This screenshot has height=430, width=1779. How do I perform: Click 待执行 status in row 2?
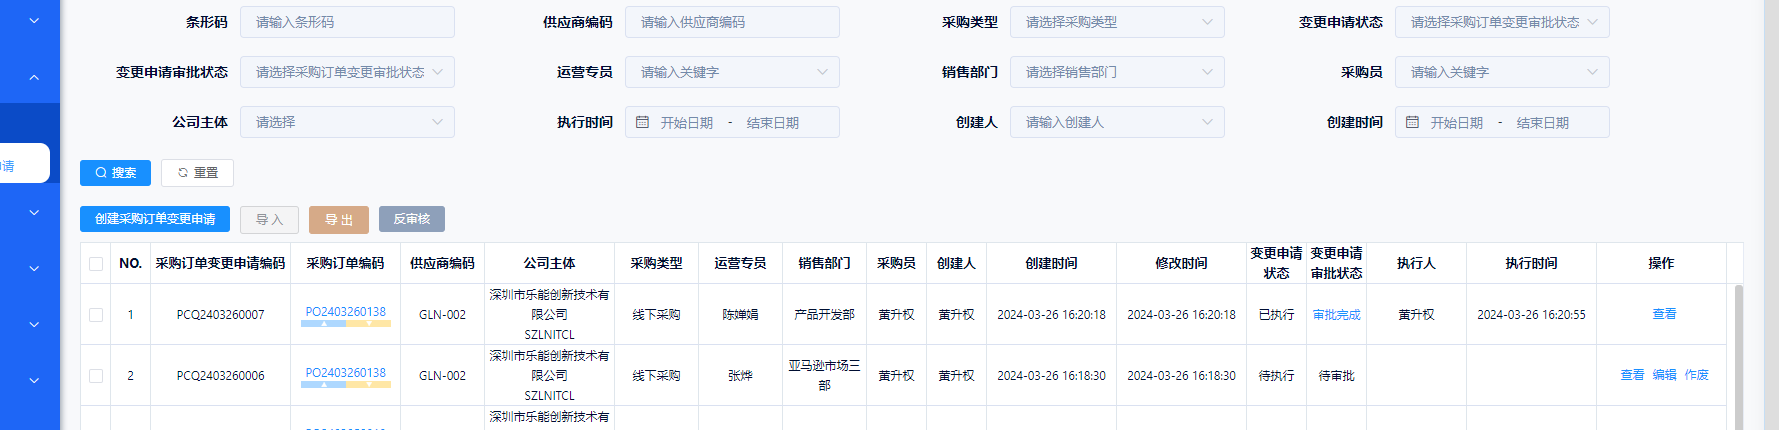1276,376
